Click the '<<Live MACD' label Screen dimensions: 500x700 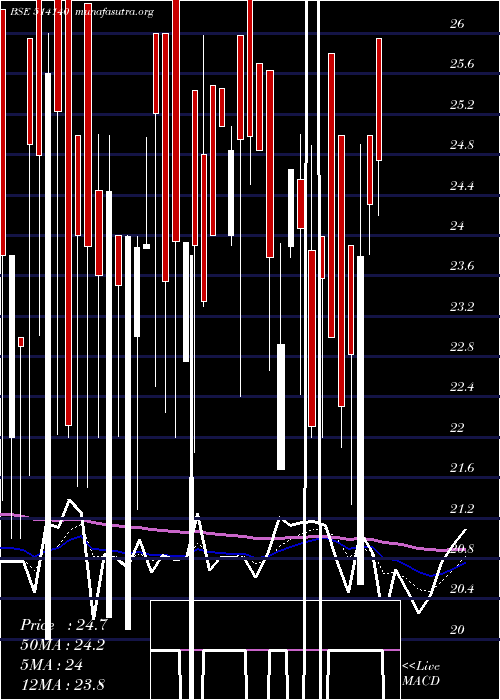[x=421, y=674]
